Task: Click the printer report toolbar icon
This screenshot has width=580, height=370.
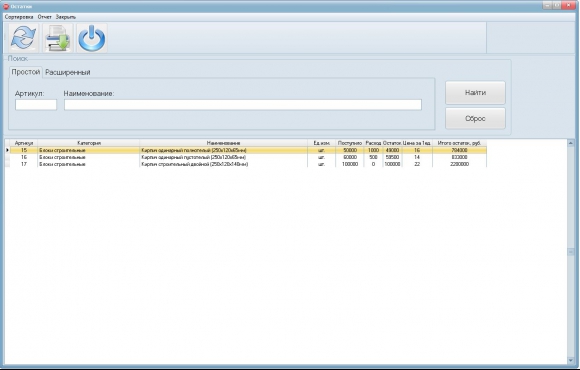Action: [x=57, y=38]
